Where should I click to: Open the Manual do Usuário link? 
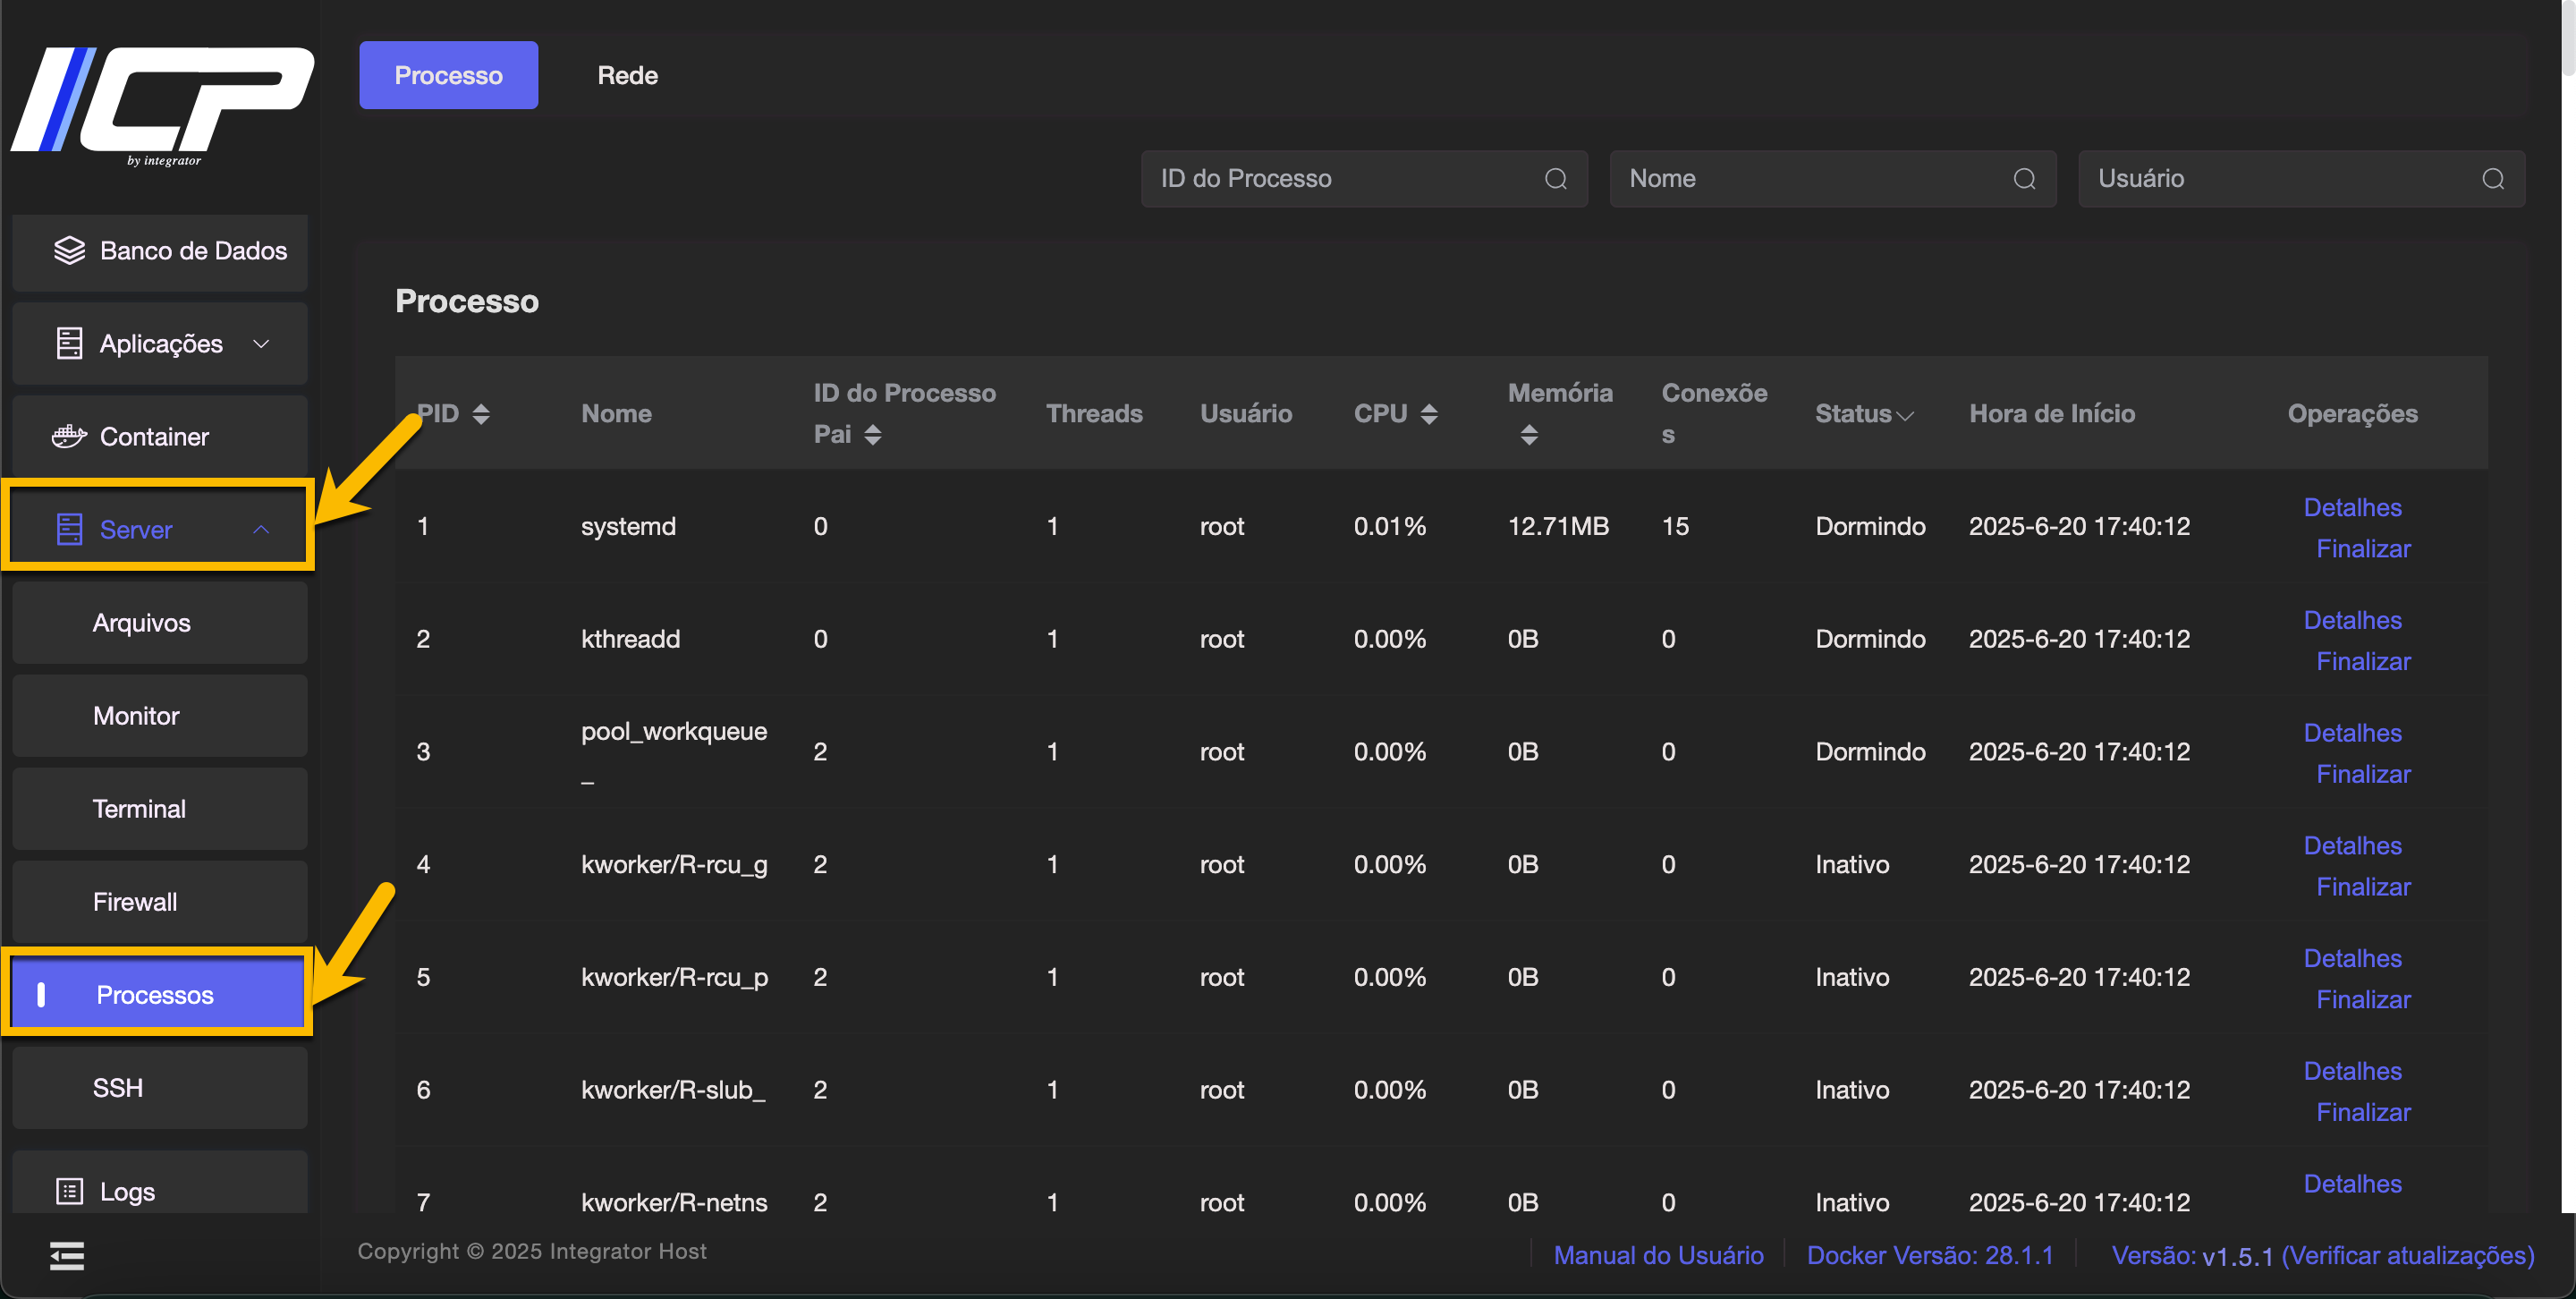1658,1255
